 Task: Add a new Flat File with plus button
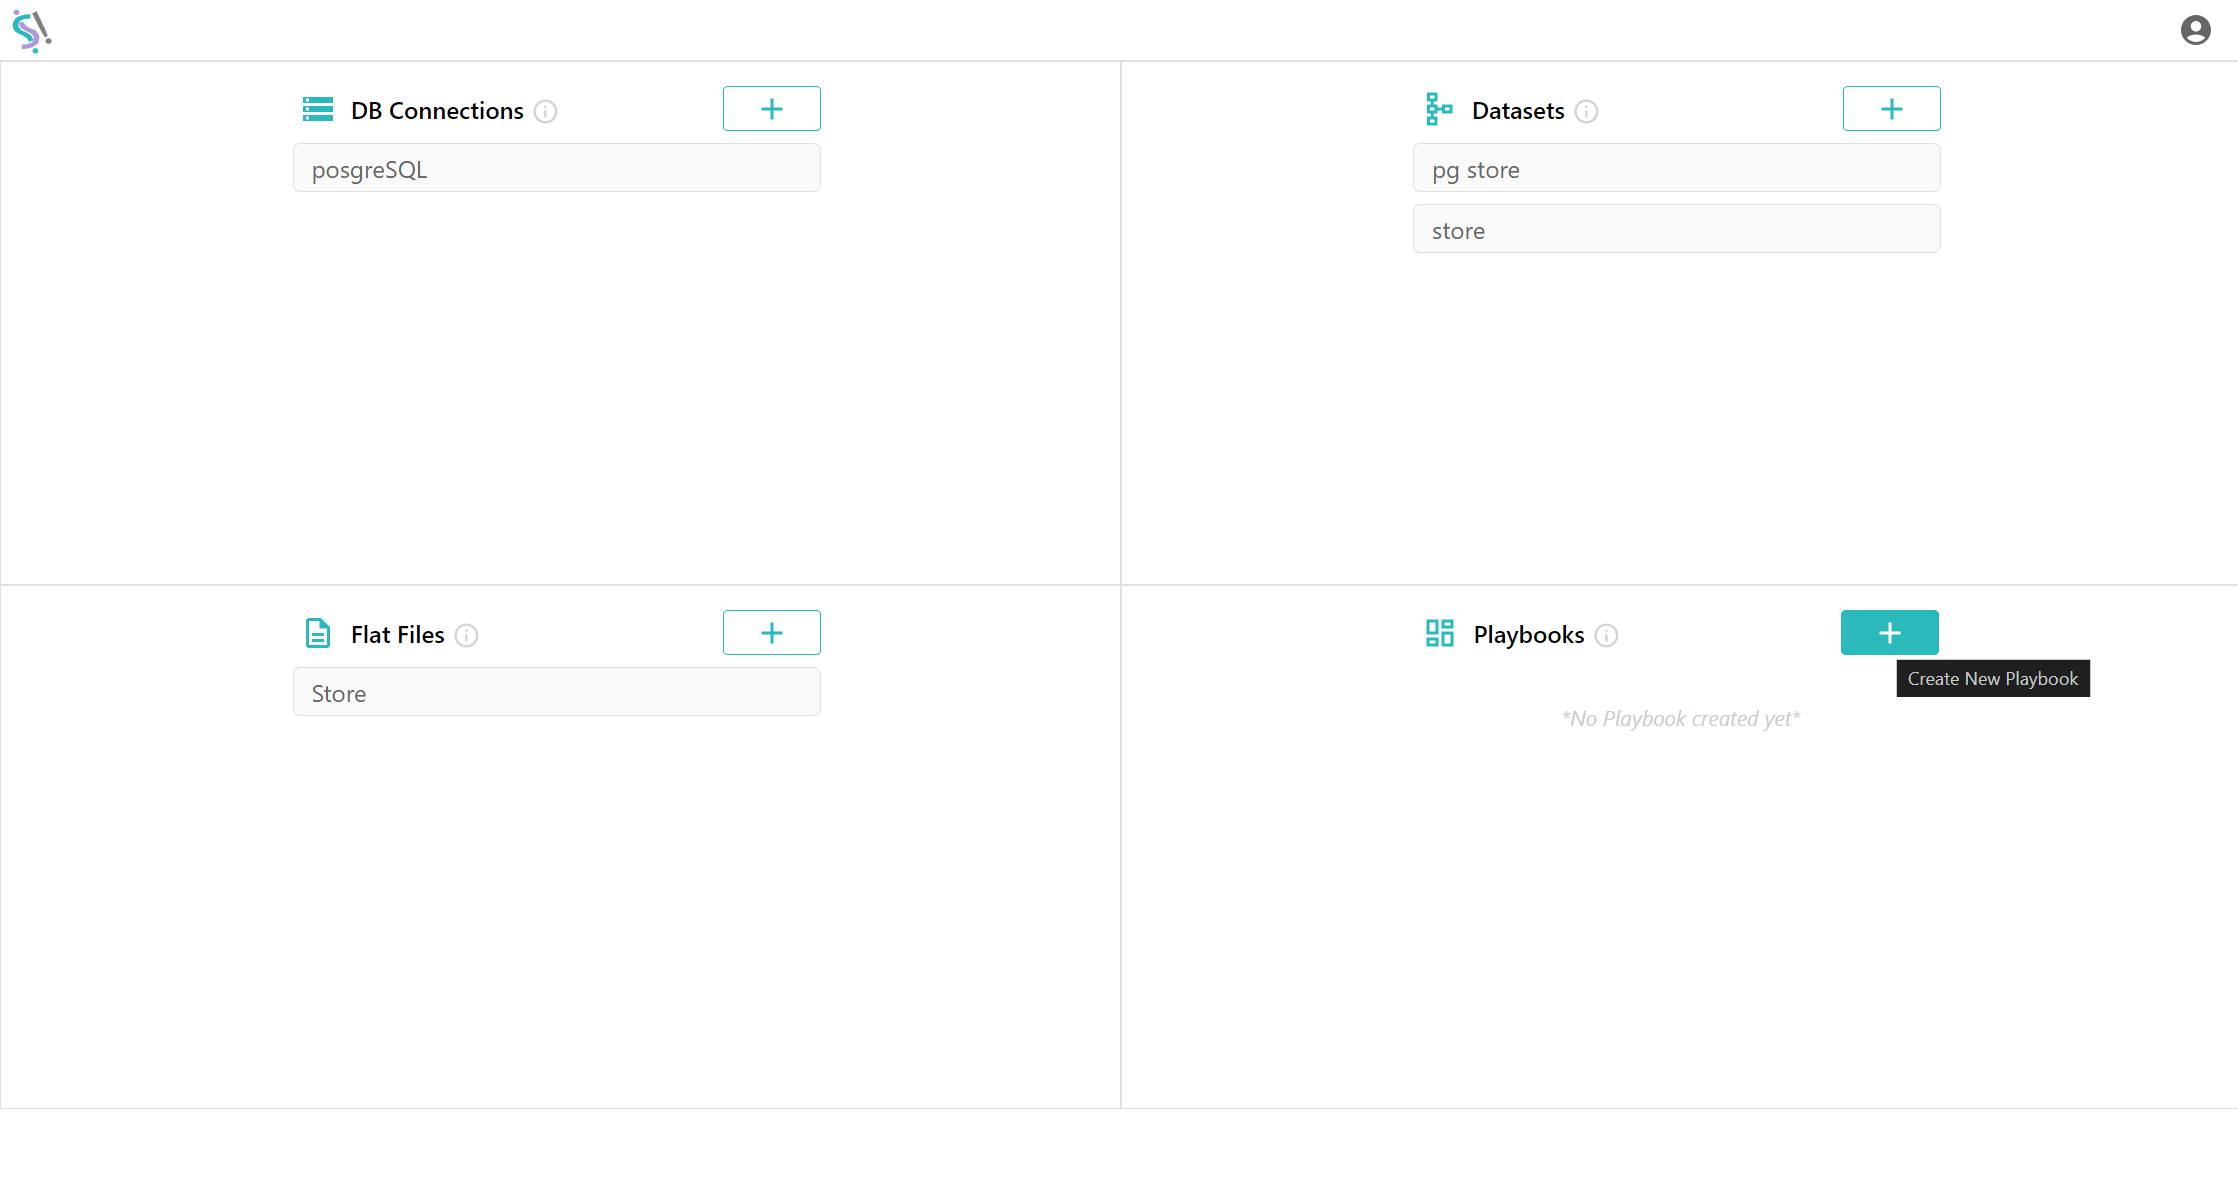tap(771, 632)
